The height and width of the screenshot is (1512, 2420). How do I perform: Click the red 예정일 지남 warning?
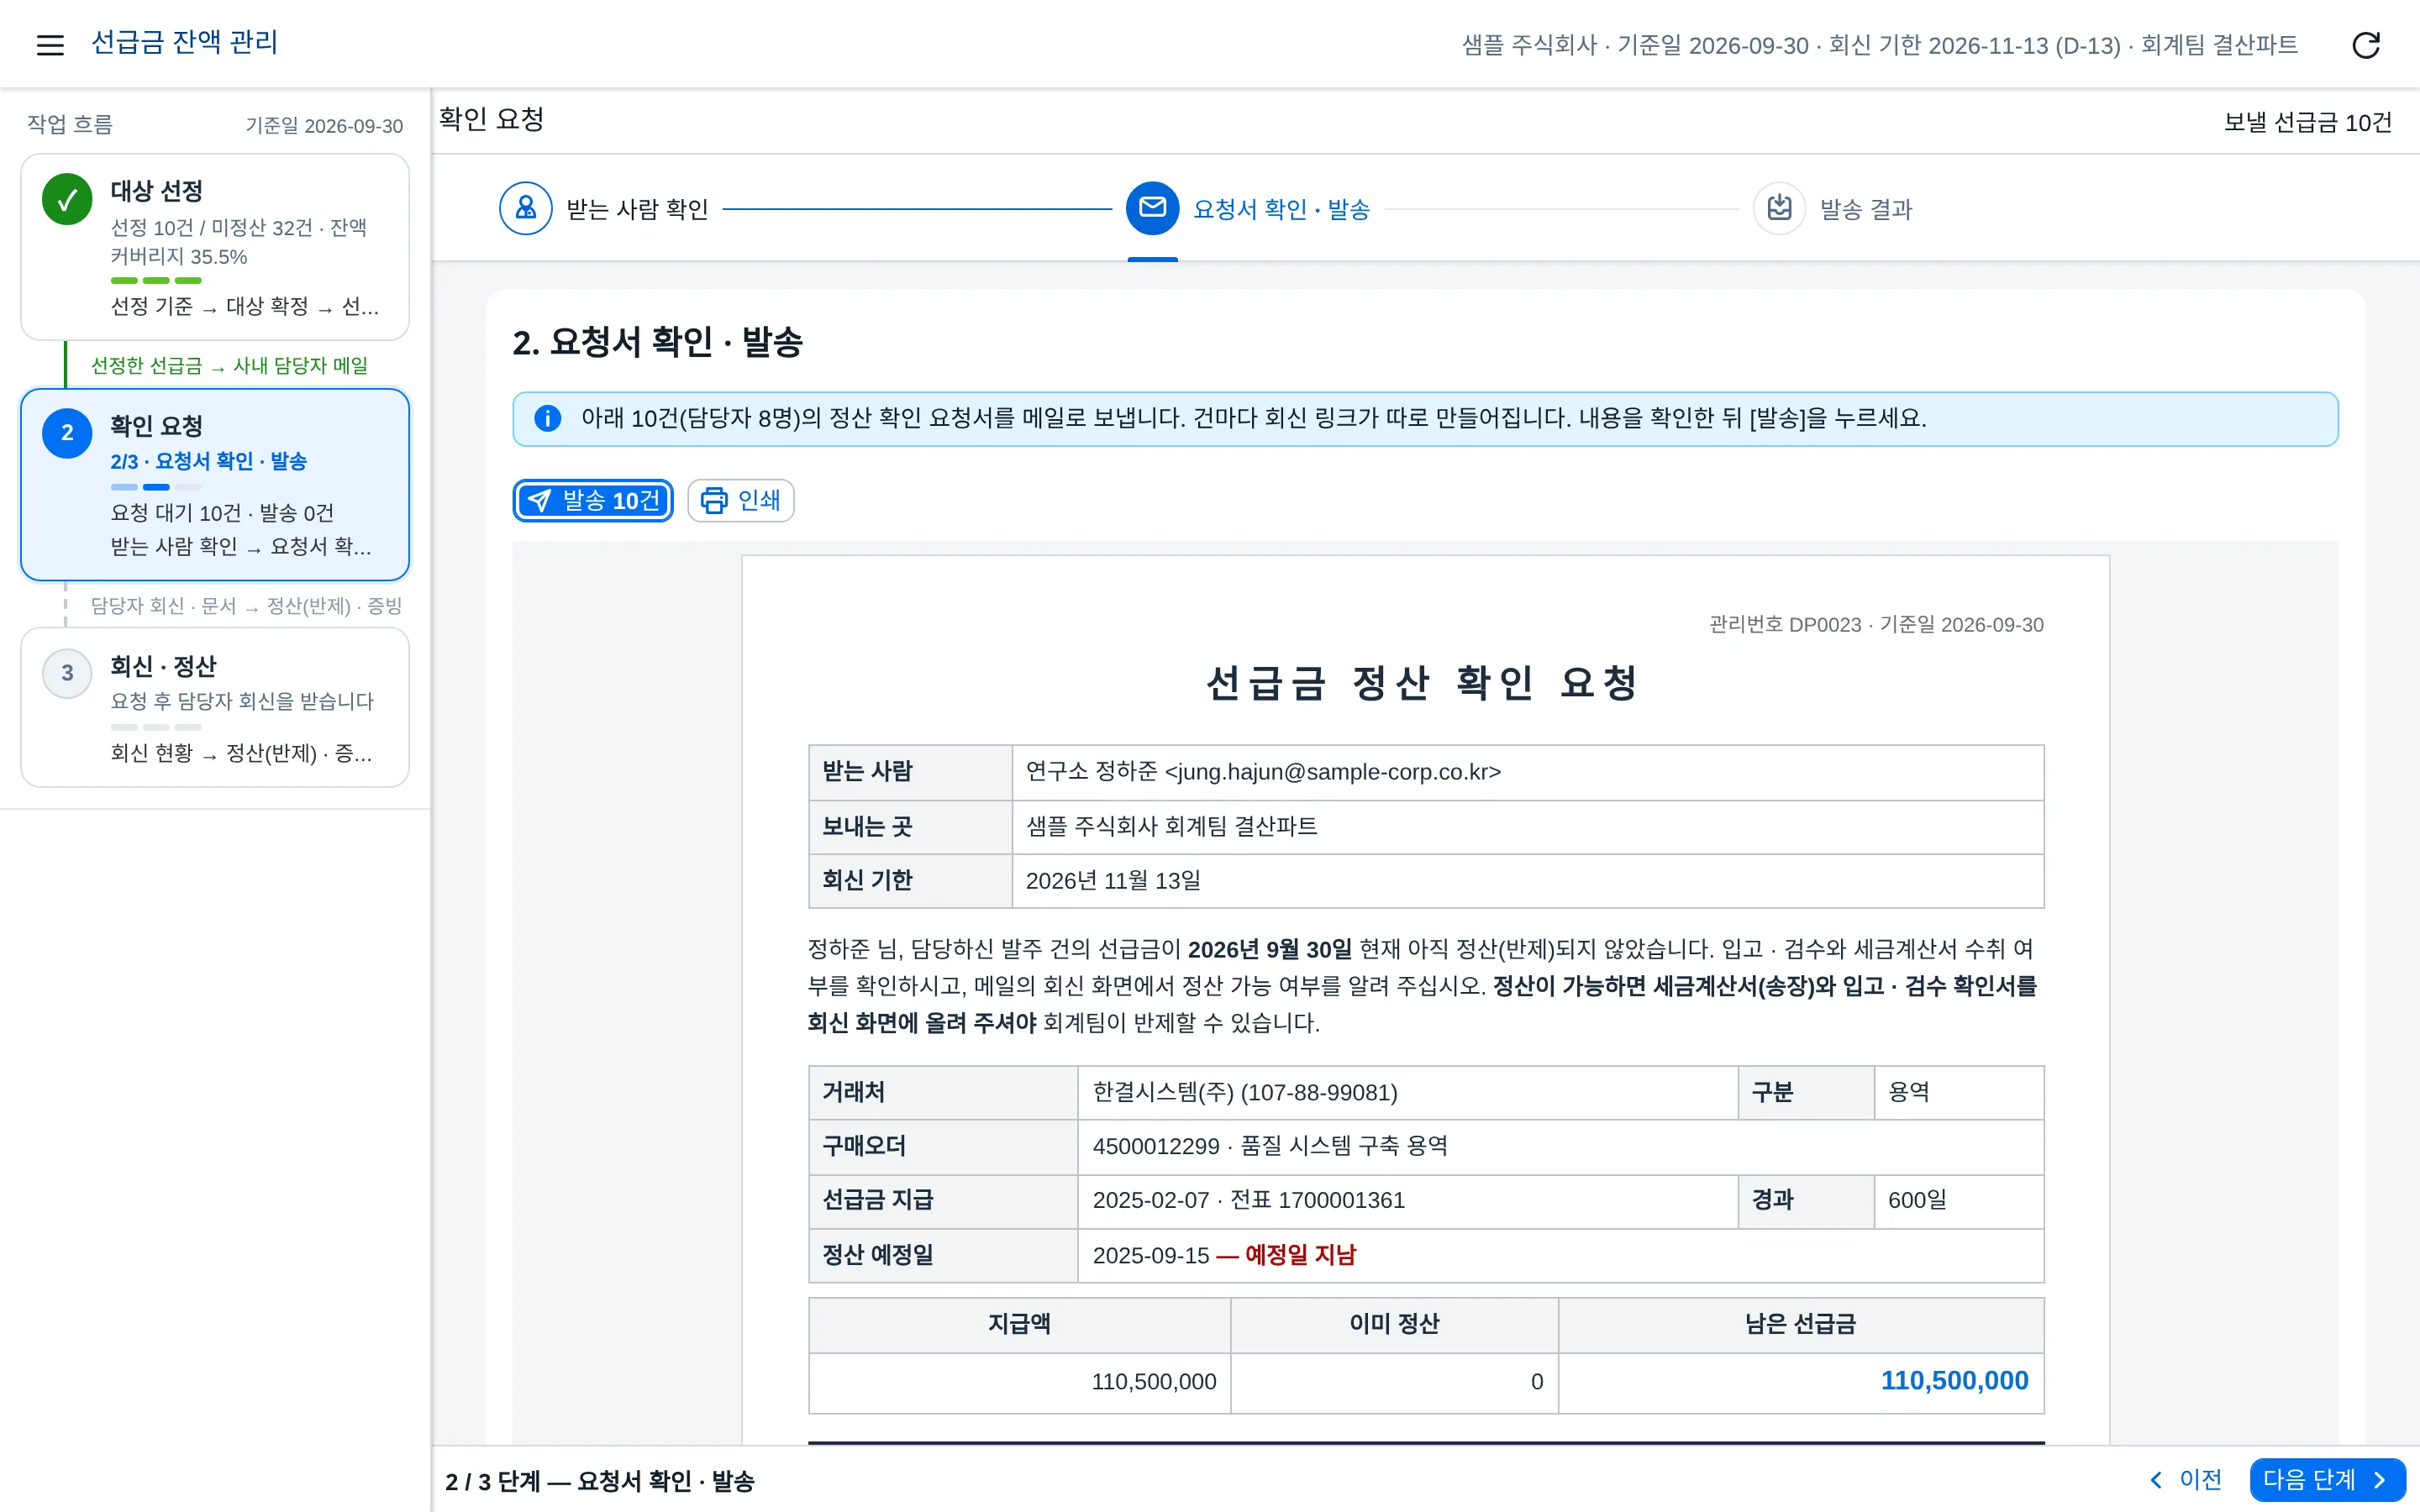click(x=1285, y=1255)
